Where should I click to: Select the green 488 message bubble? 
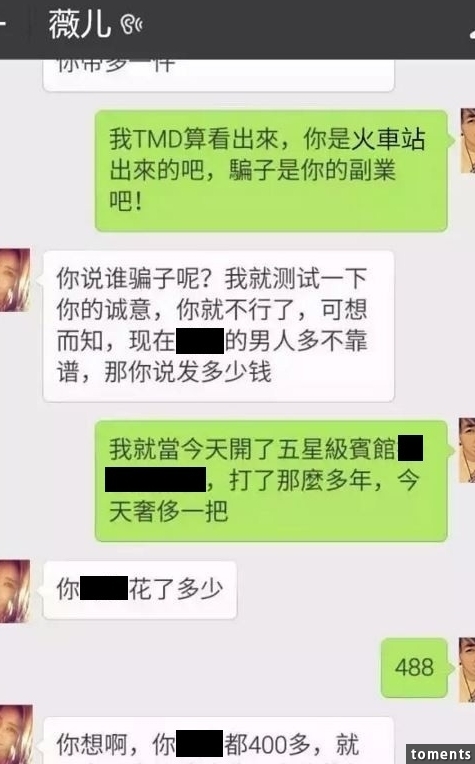414,668
